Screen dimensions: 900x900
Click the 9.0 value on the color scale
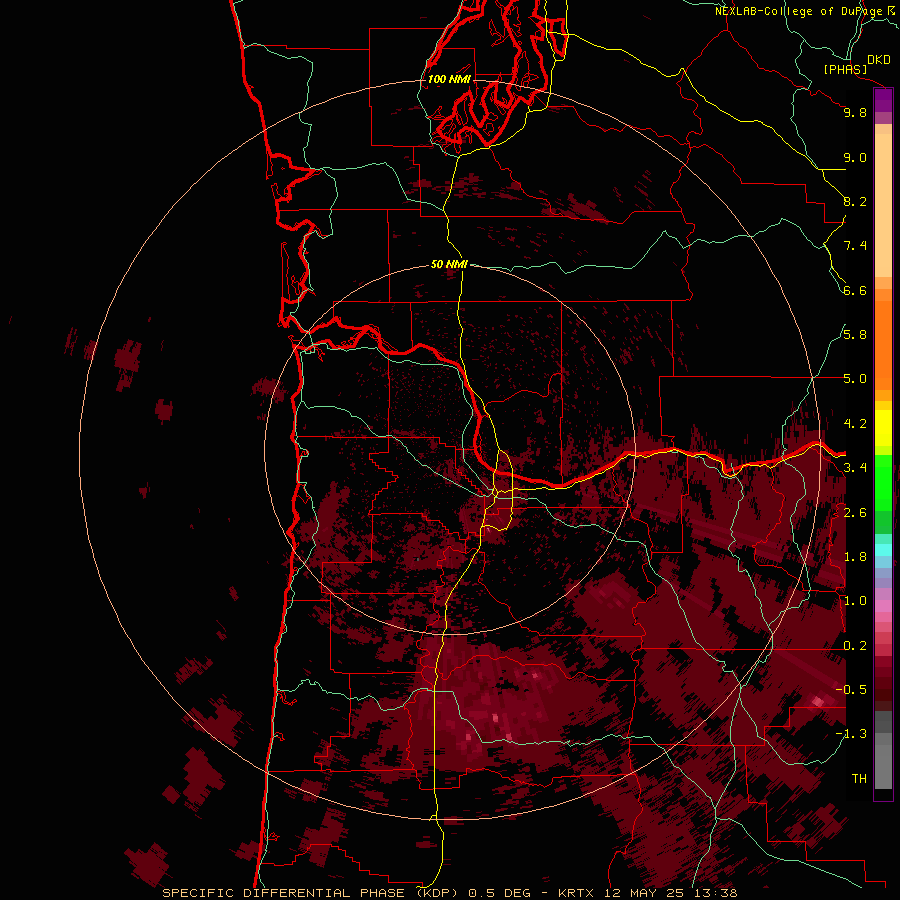tap(855, 158)
